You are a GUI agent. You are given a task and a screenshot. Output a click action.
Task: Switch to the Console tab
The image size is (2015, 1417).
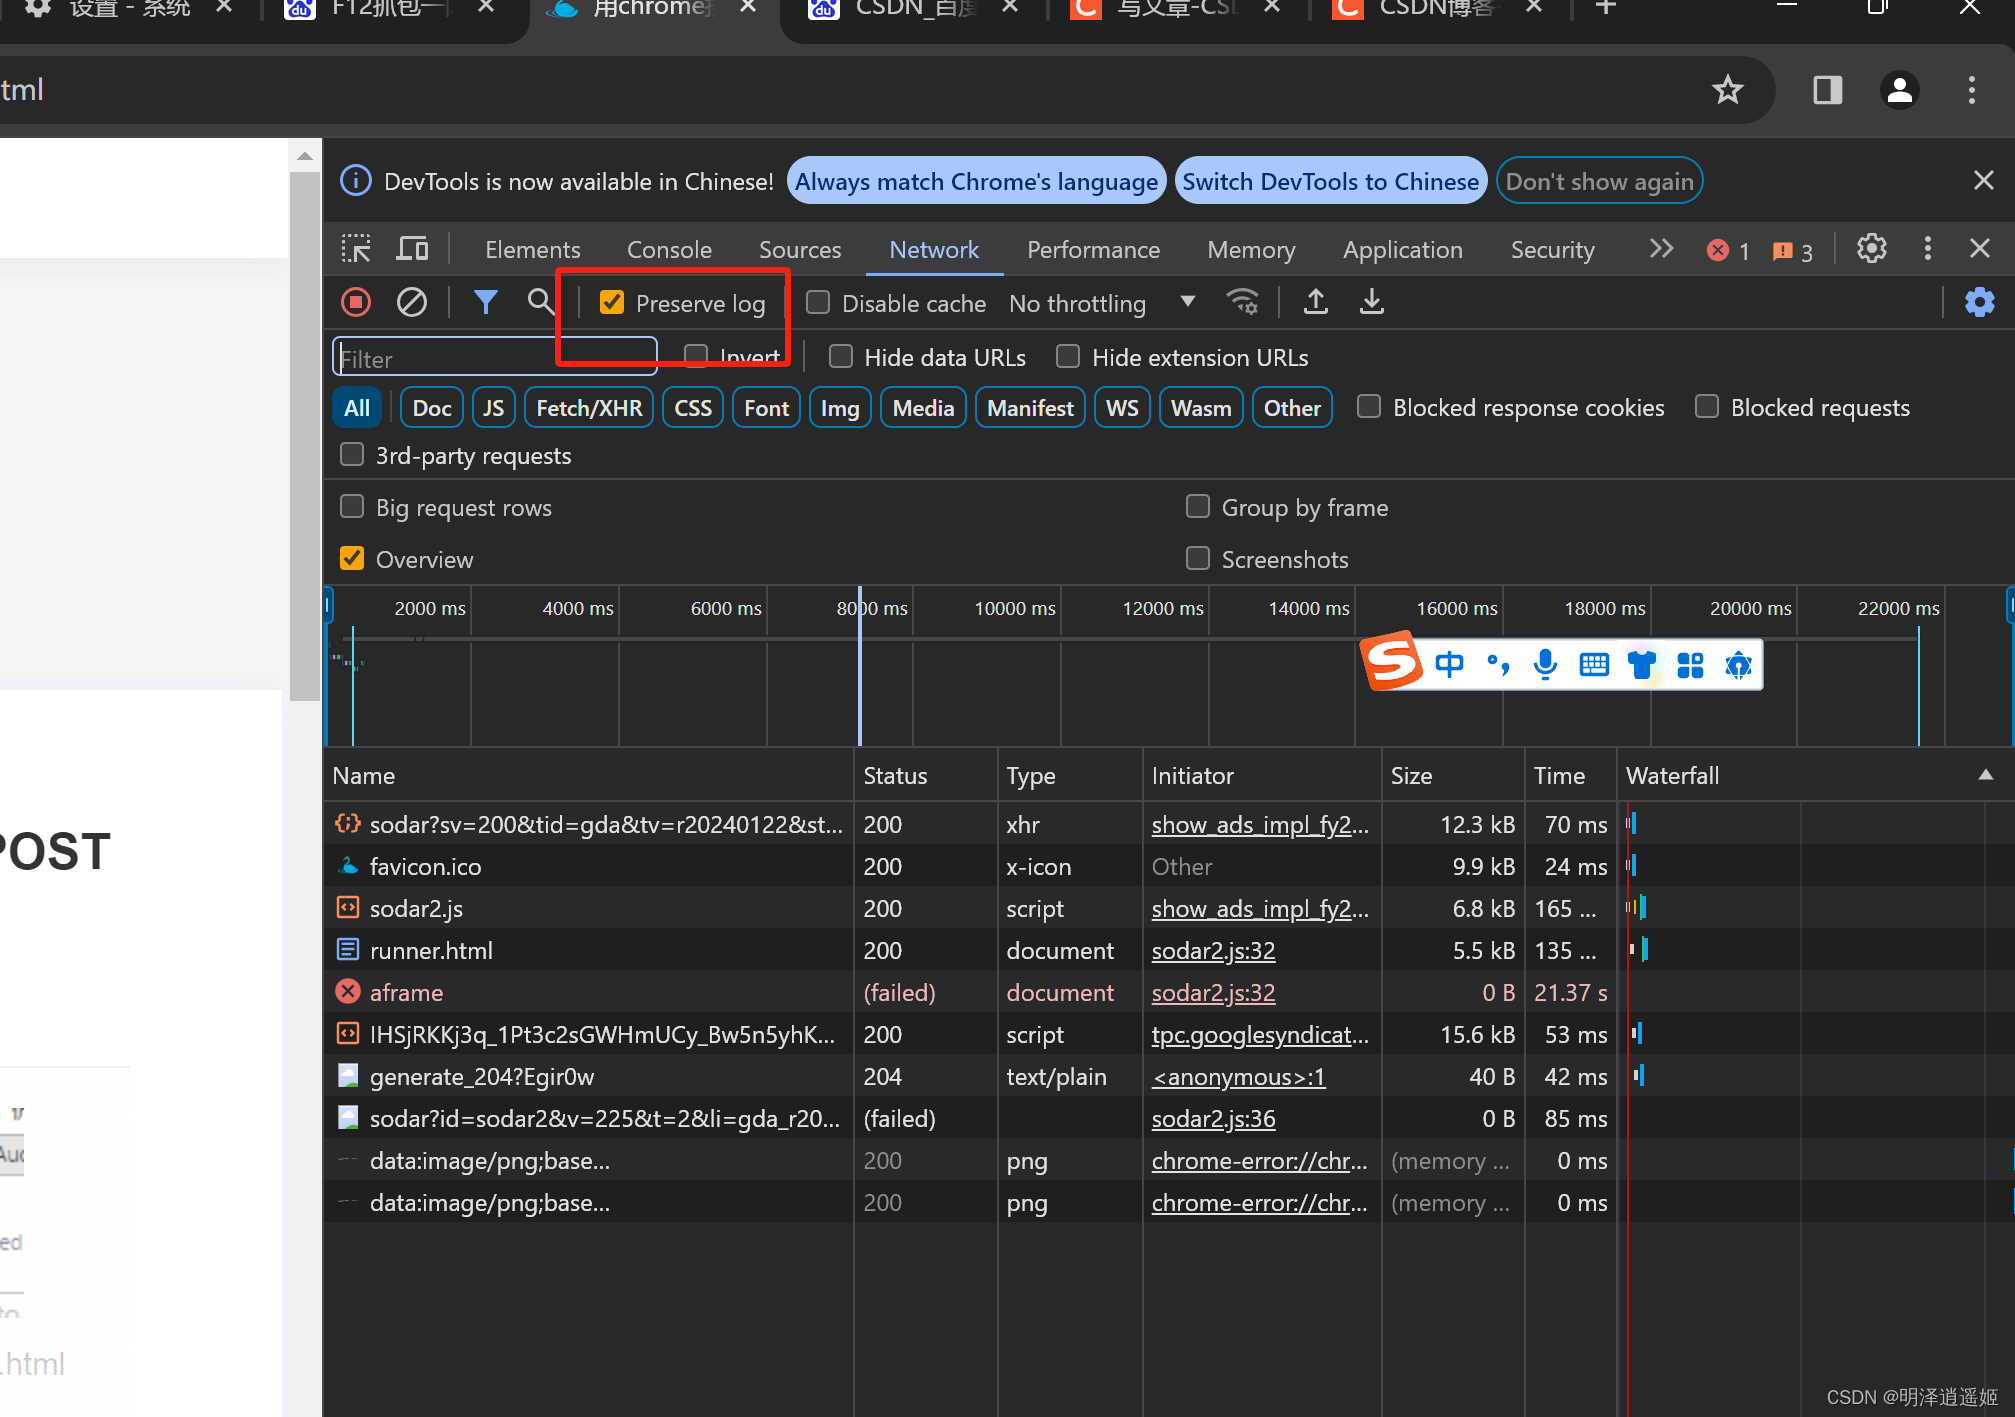[669, 250]
